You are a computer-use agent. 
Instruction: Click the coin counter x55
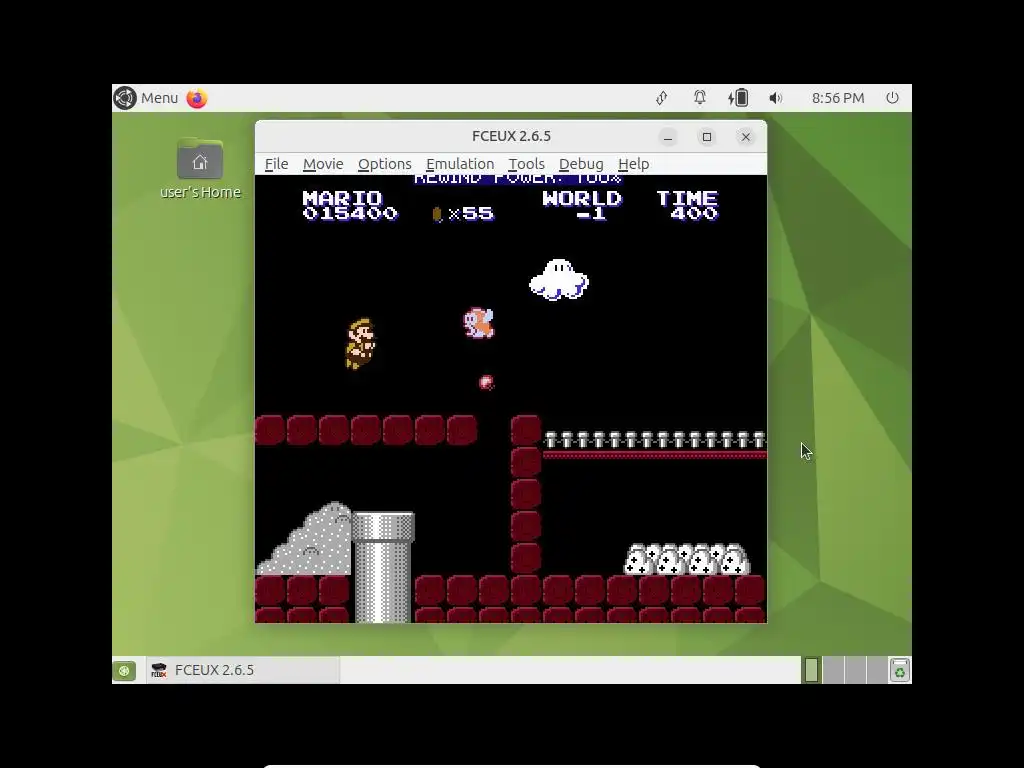(463, 214)
